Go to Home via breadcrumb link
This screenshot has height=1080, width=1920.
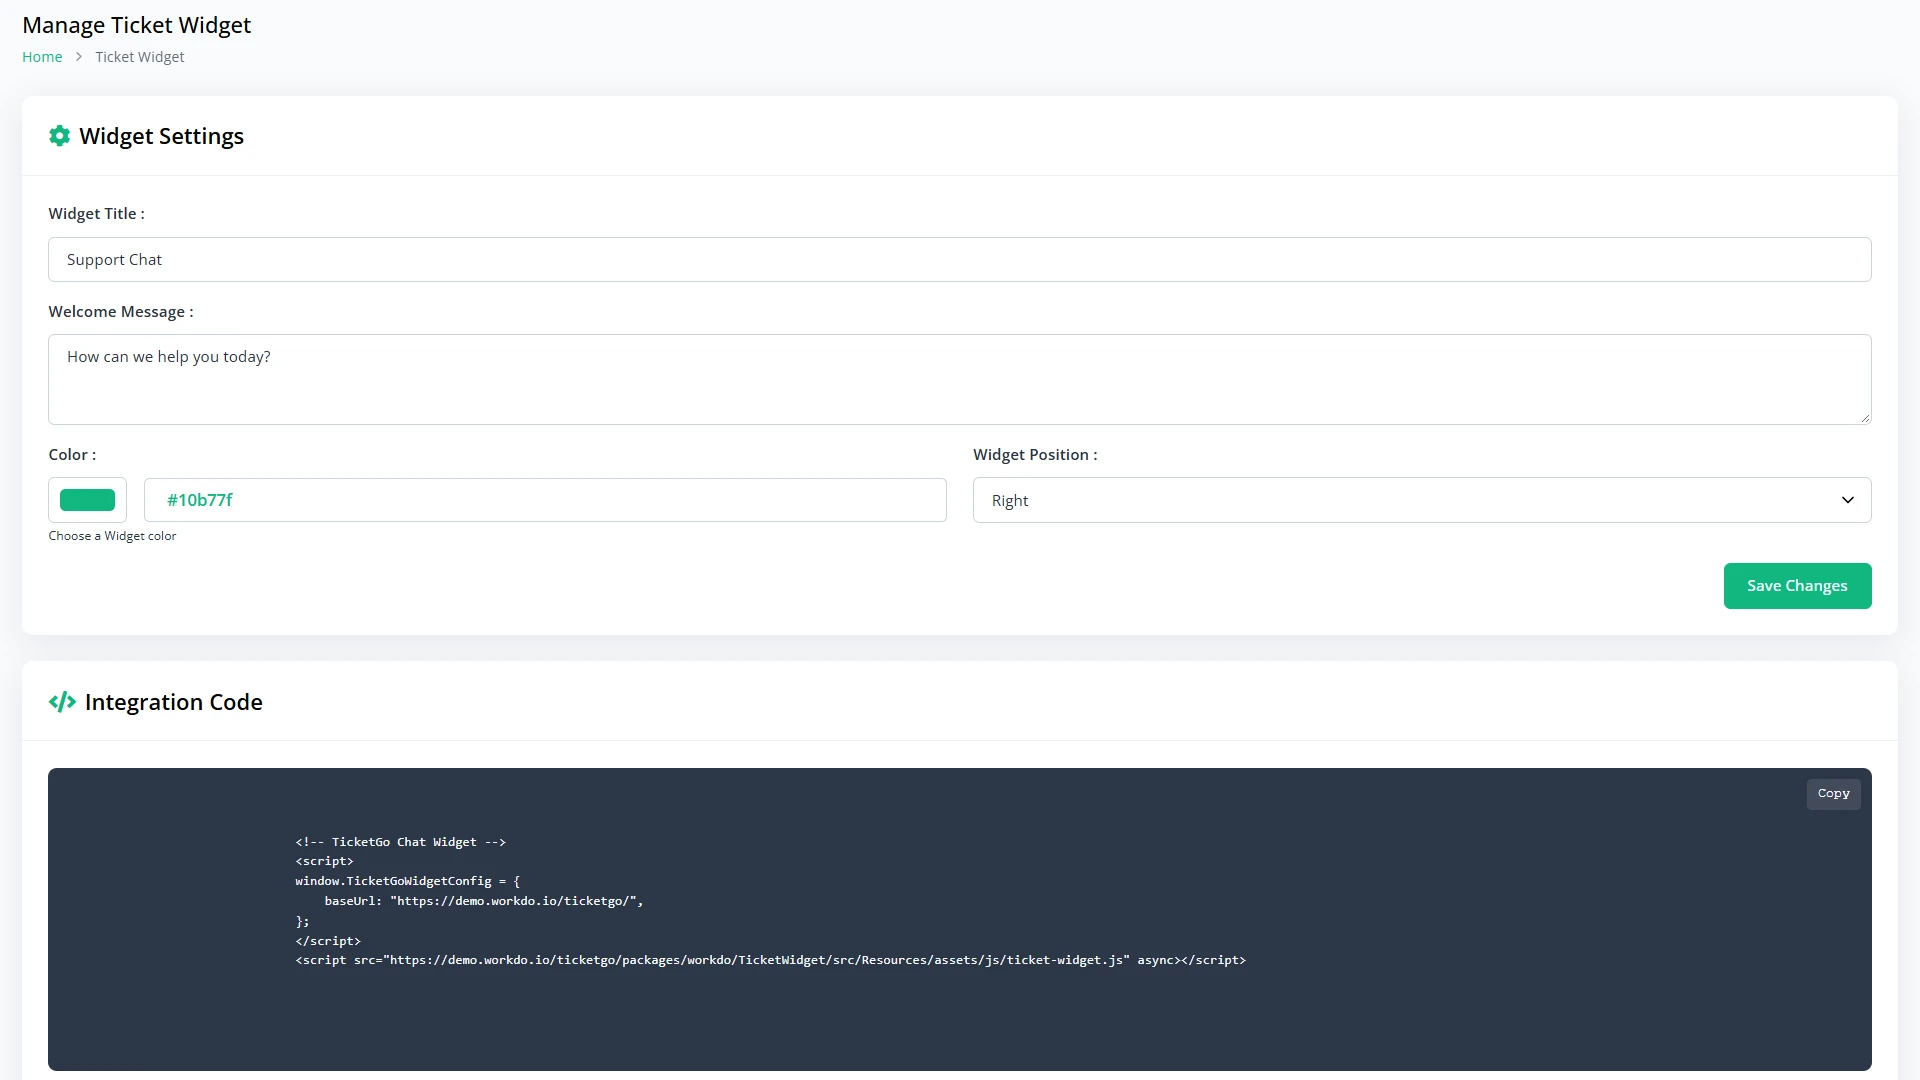(42, 57)
